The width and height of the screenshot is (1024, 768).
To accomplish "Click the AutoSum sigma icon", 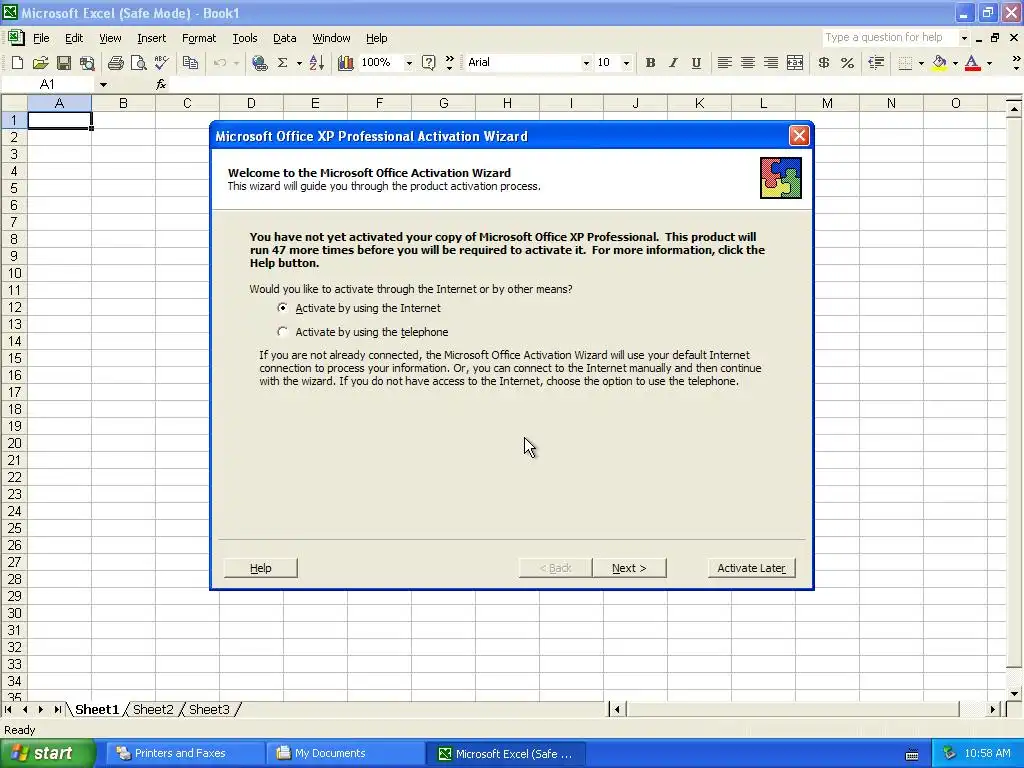I will point(283,63).
